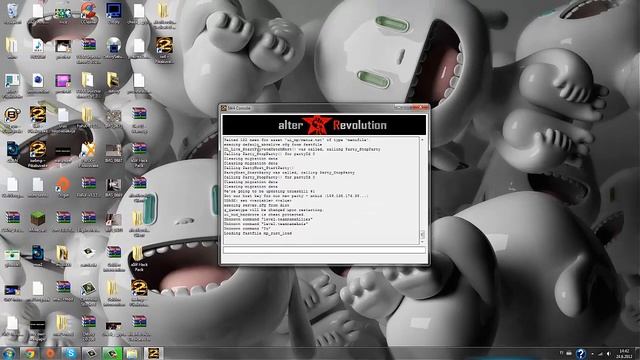Select the IMG_0987 image thumbnail on desktop
The width and height of the screenshot is (640, 360).
pyautogui.click(x=113, y=151)
